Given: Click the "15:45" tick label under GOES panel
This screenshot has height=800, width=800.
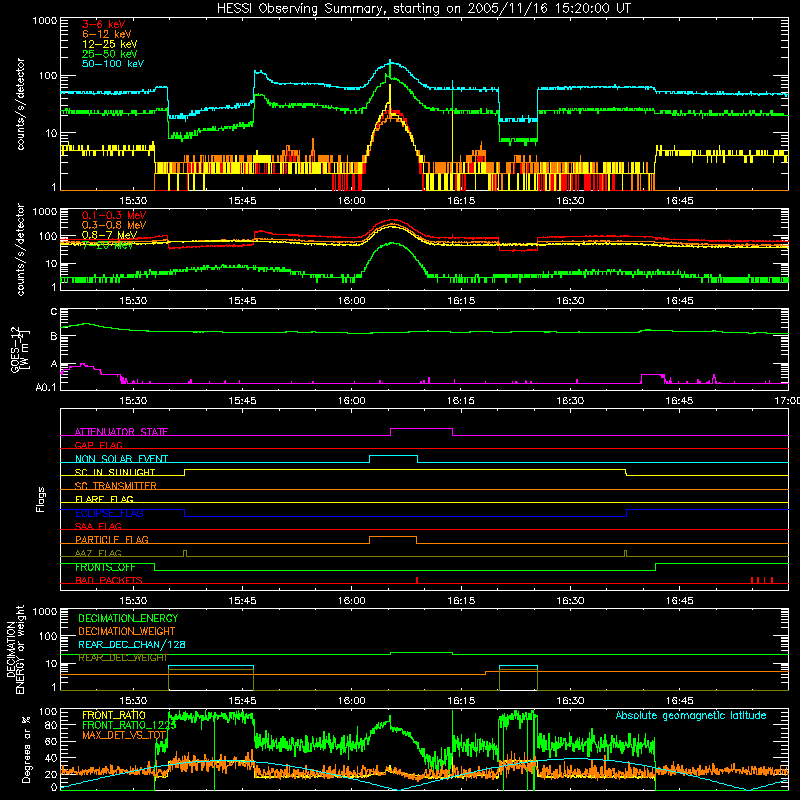Looking at the screenshot, I should tap(242, 401).
